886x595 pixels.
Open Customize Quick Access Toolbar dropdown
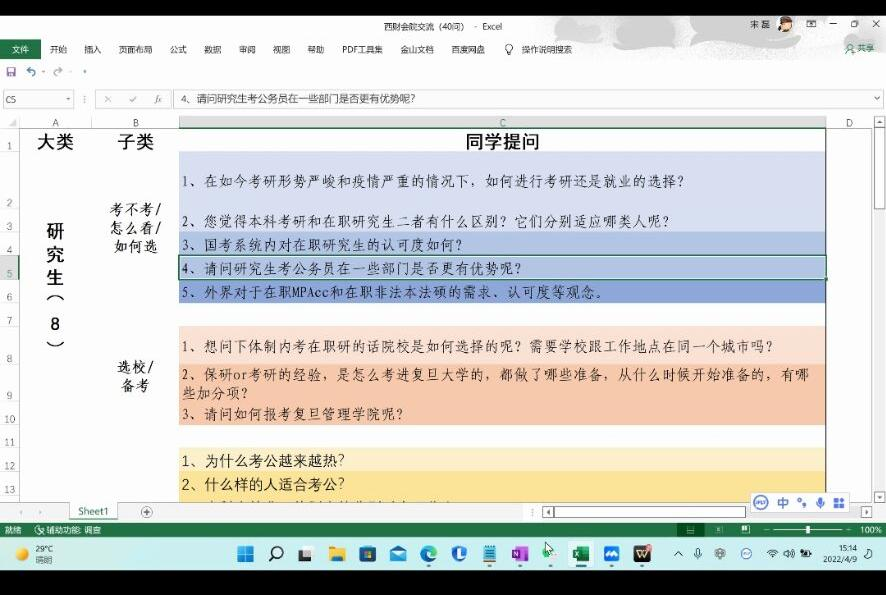pos(85,72)
